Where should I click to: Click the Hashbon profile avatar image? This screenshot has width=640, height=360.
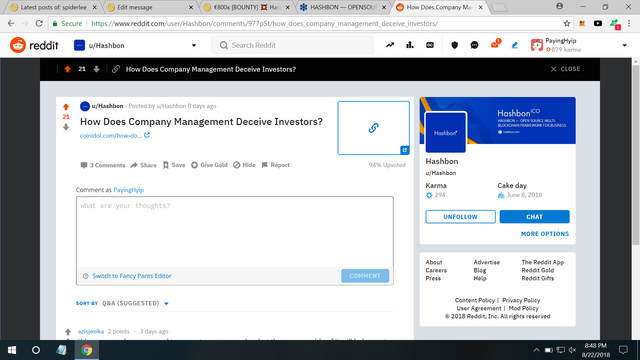click(x=445, y=132)
